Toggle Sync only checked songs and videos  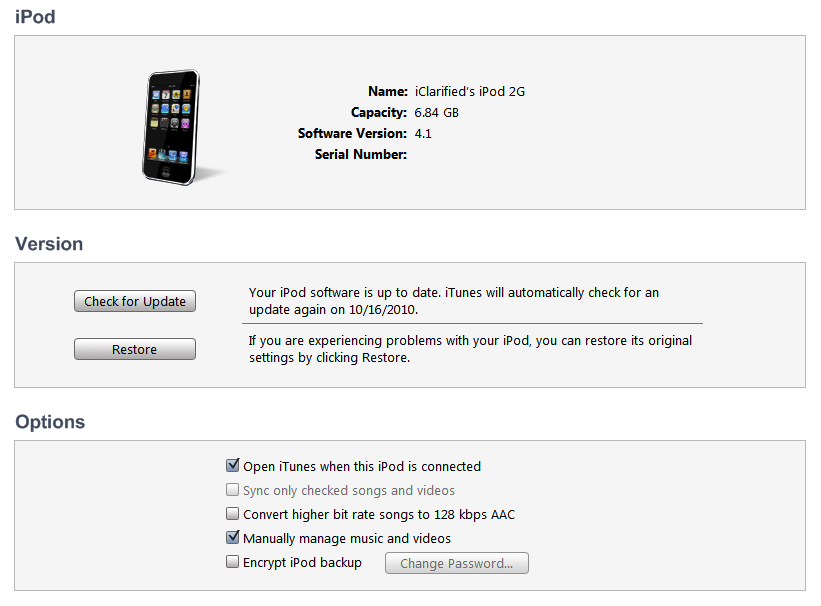click(x=232, y=490)
